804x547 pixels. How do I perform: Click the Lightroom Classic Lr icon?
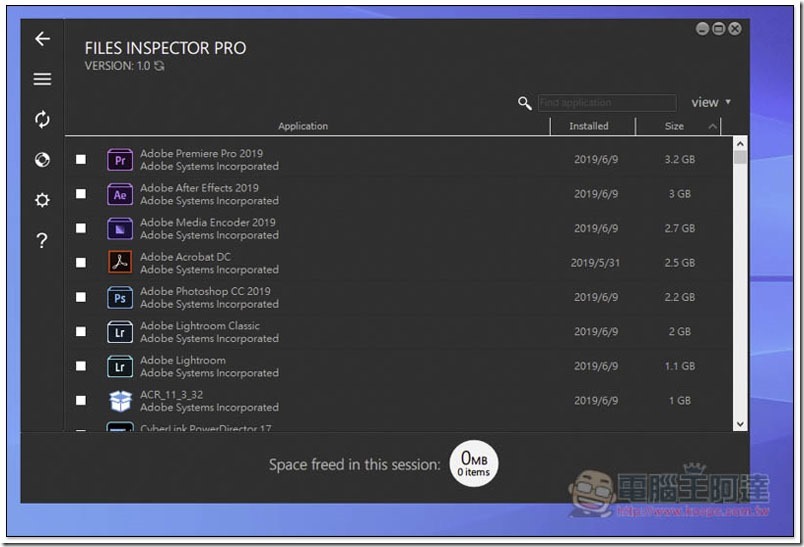point(120,332)
